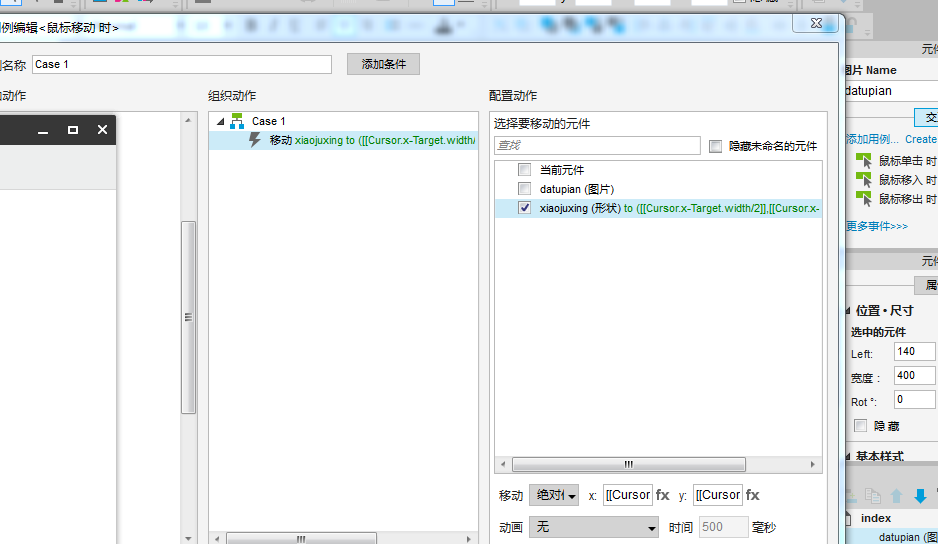This screenshot has height=544, width=938.
Task: Click the widget list horizontal scrollbar thumb
Action: click(629, 464)
